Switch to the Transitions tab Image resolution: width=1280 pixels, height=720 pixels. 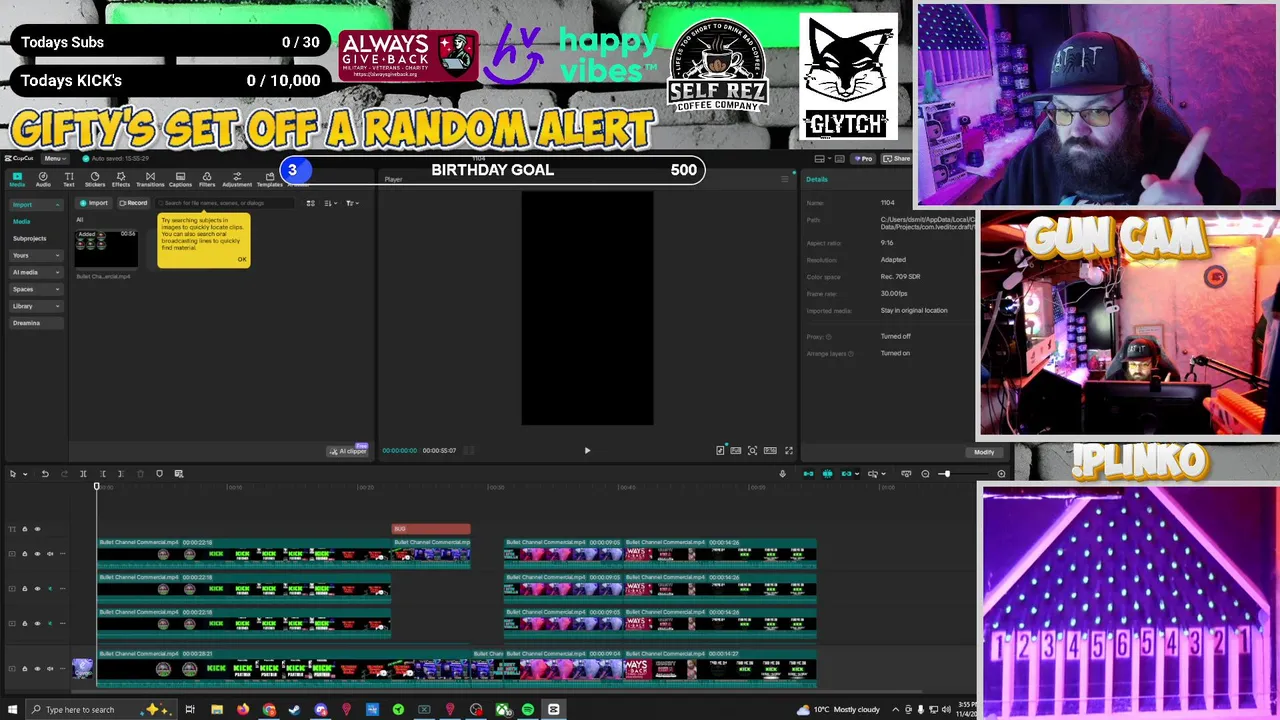pyautogui.click(x=150, y=179)
